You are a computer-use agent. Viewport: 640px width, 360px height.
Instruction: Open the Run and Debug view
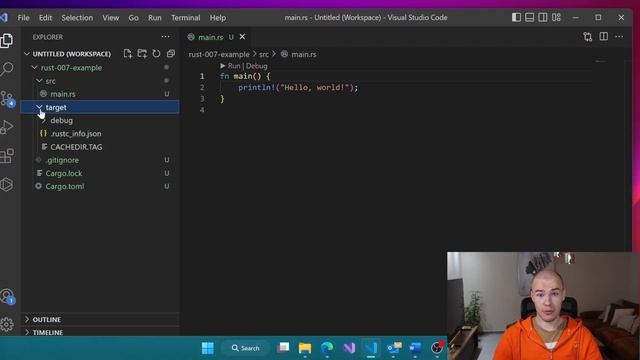[x=7, y=127]
